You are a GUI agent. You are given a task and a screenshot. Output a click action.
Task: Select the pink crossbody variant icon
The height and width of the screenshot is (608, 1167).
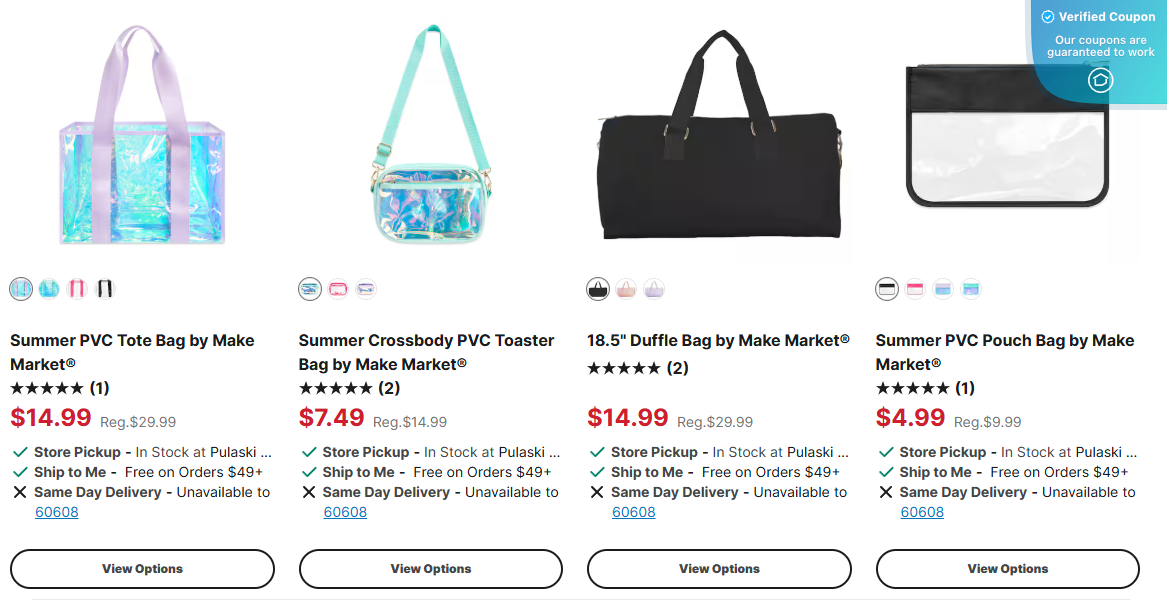point(338,288)
